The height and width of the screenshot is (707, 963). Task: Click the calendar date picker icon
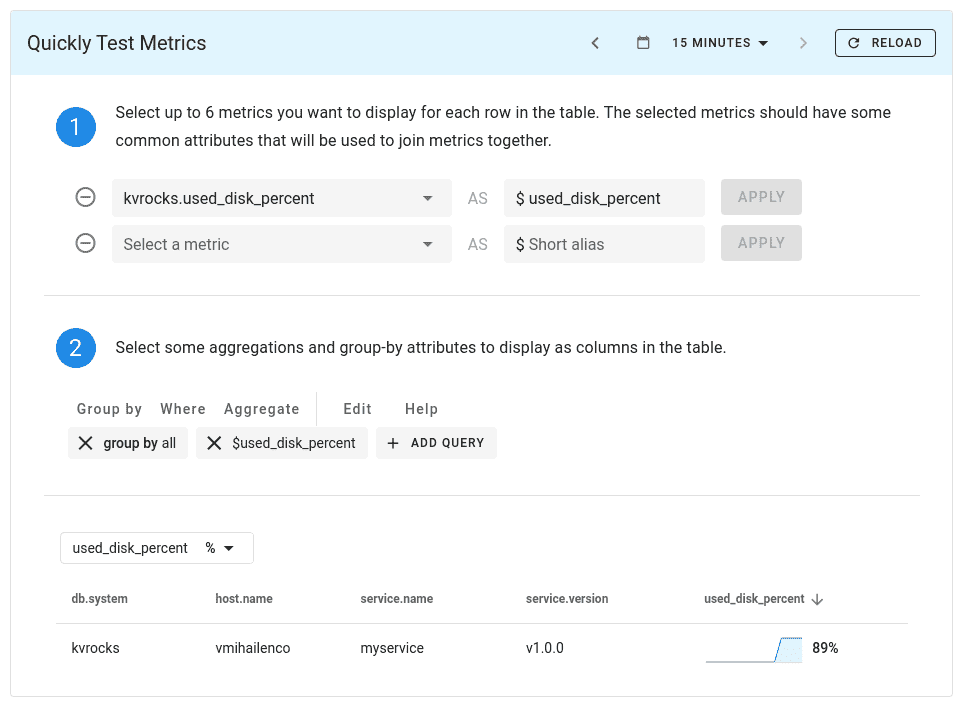pyautogui.click(x=643, y=43)
